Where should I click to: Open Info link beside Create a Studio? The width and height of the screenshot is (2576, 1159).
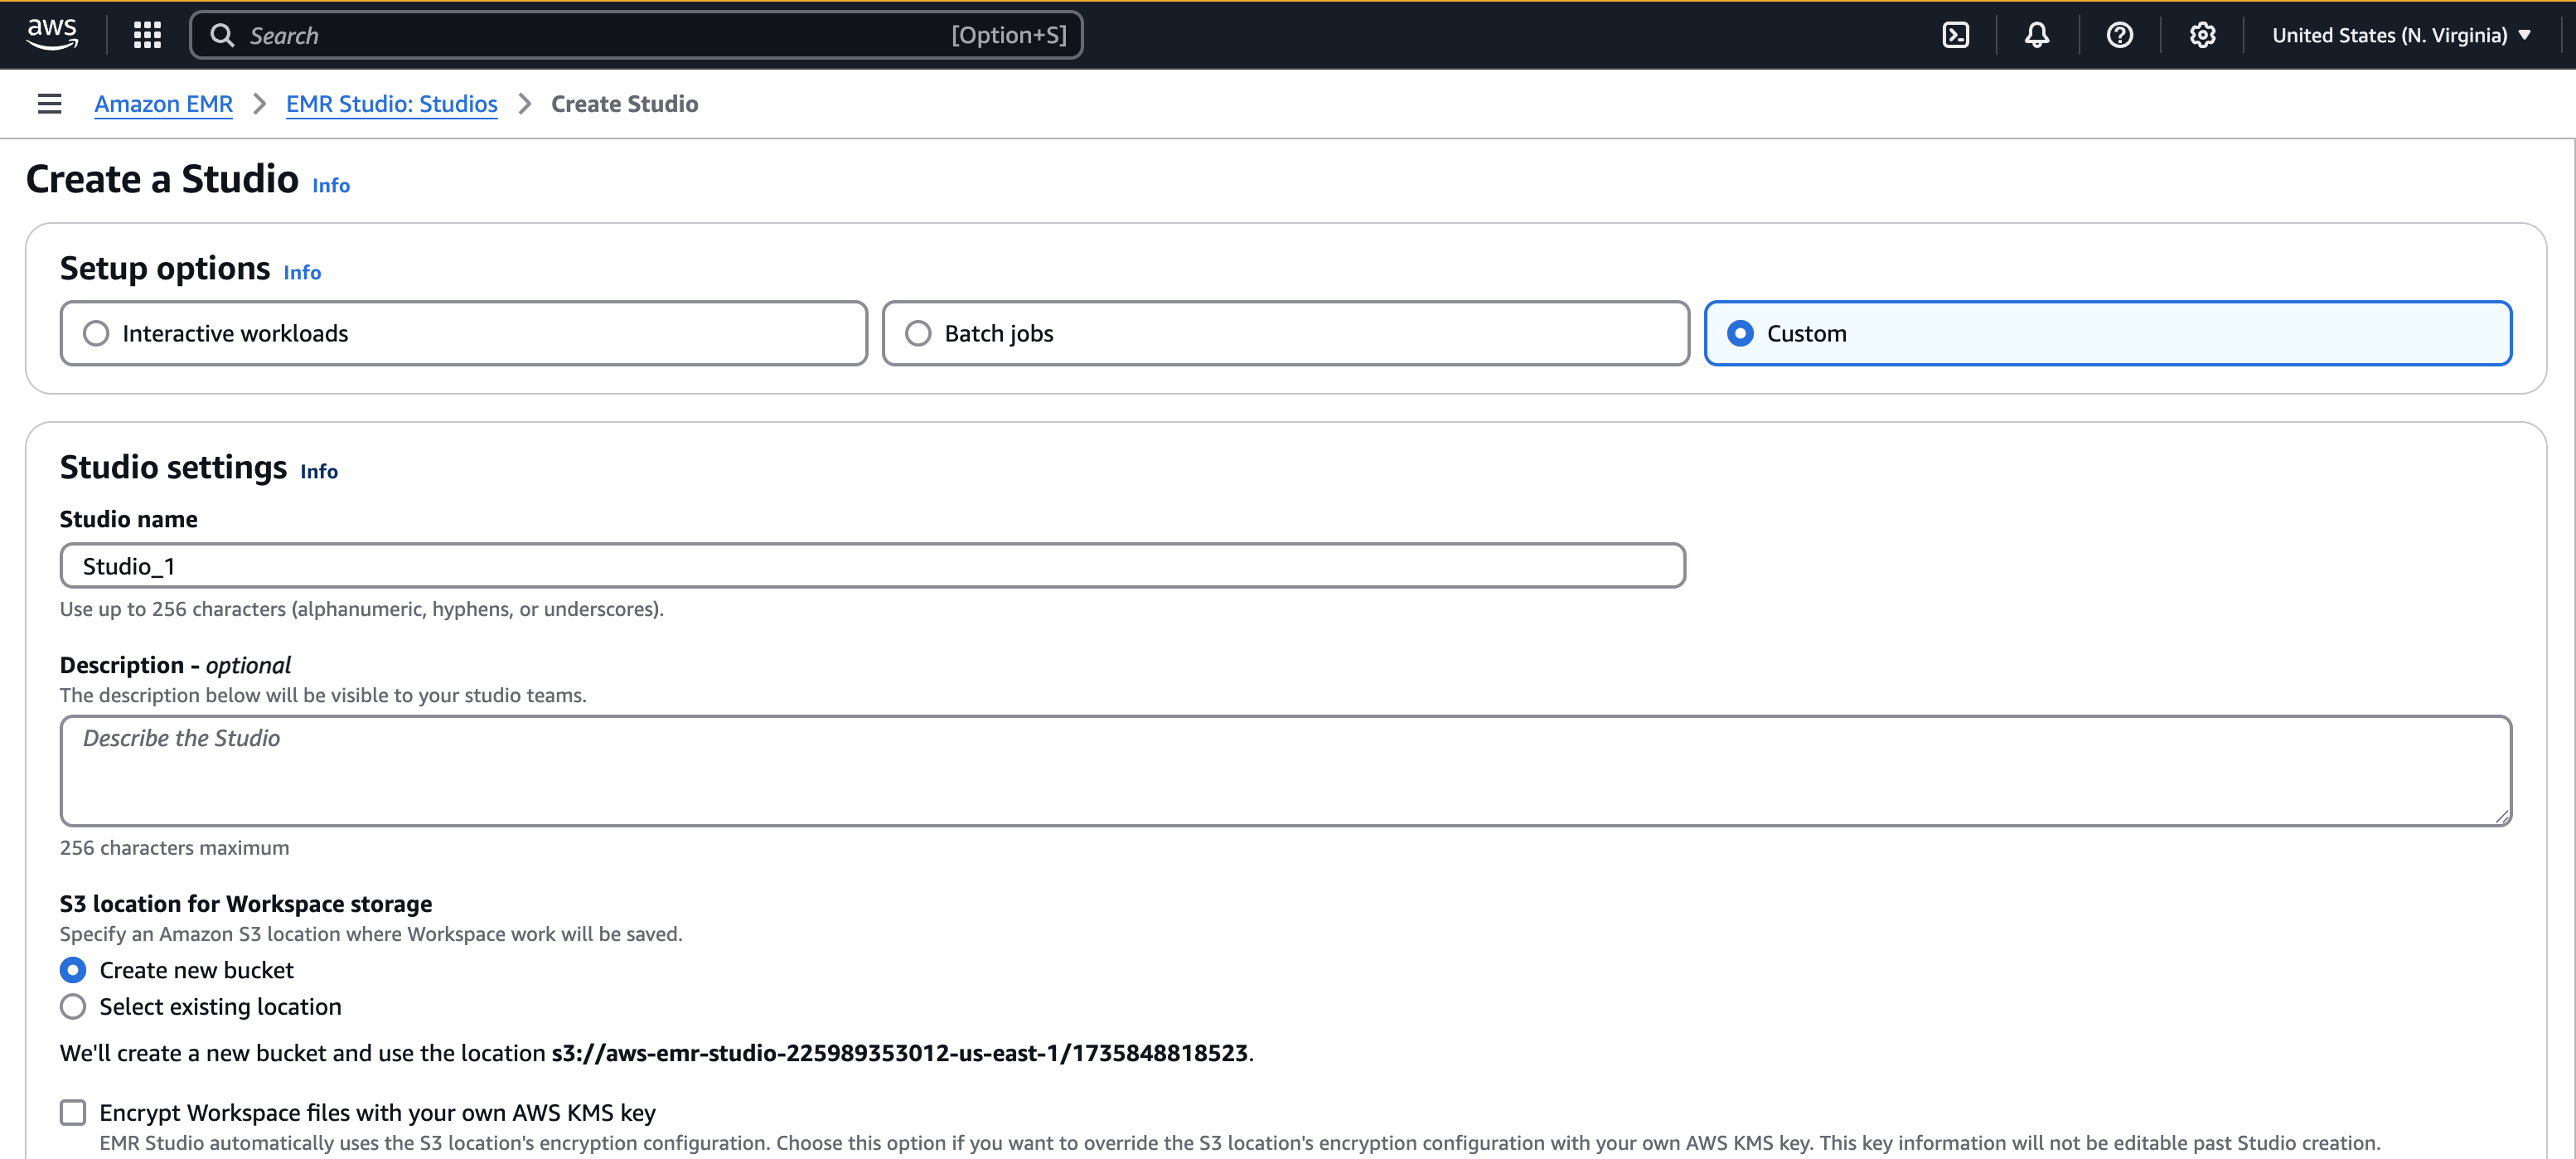pos(330,185)
